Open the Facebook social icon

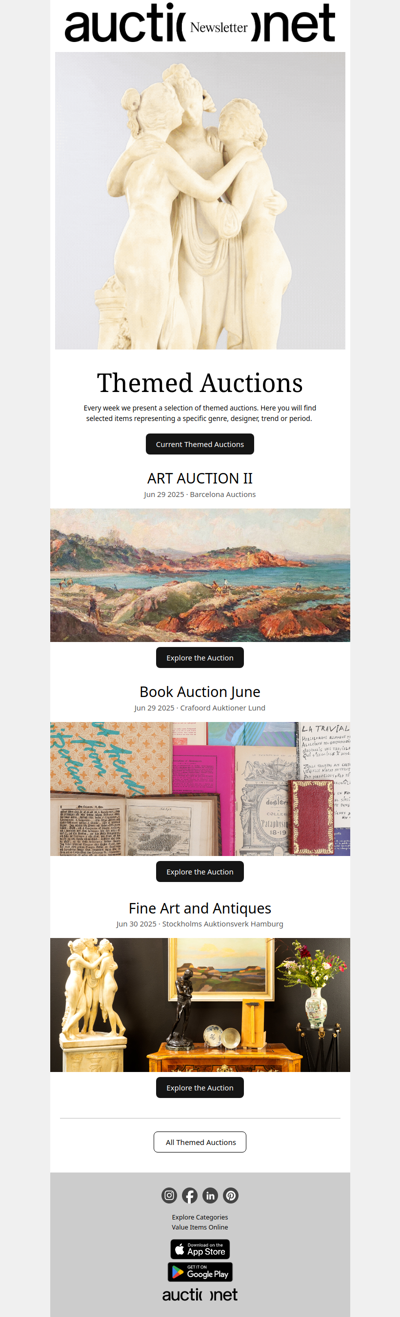tap(190, 1195)
